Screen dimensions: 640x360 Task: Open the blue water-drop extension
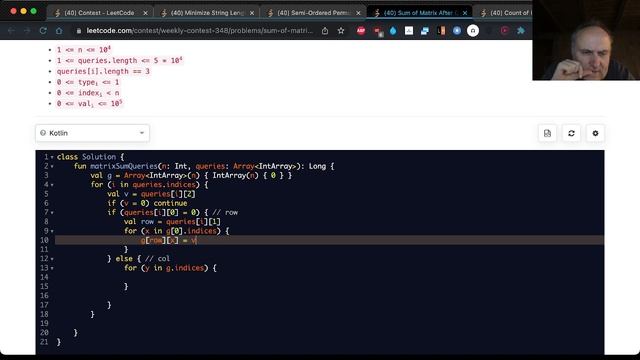pos(393,31)
